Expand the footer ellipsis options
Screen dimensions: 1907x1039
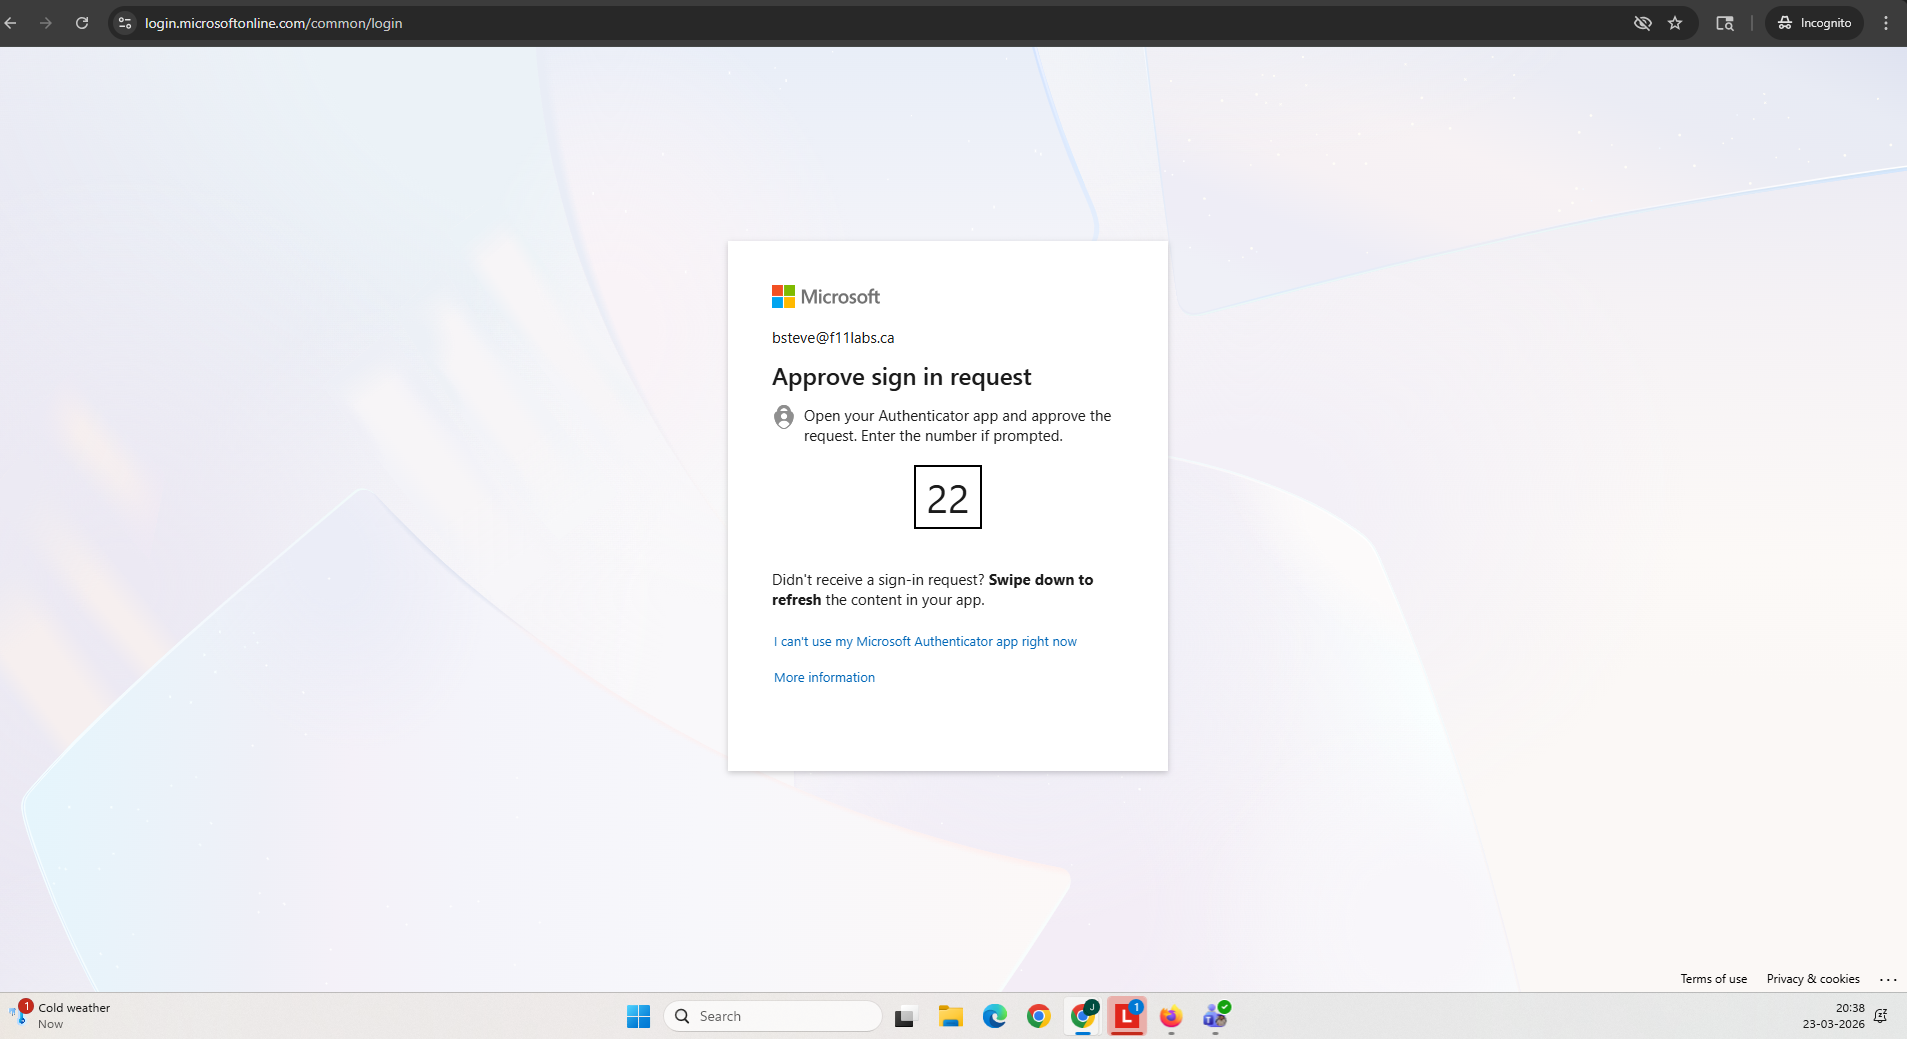tap(1887, 980)
